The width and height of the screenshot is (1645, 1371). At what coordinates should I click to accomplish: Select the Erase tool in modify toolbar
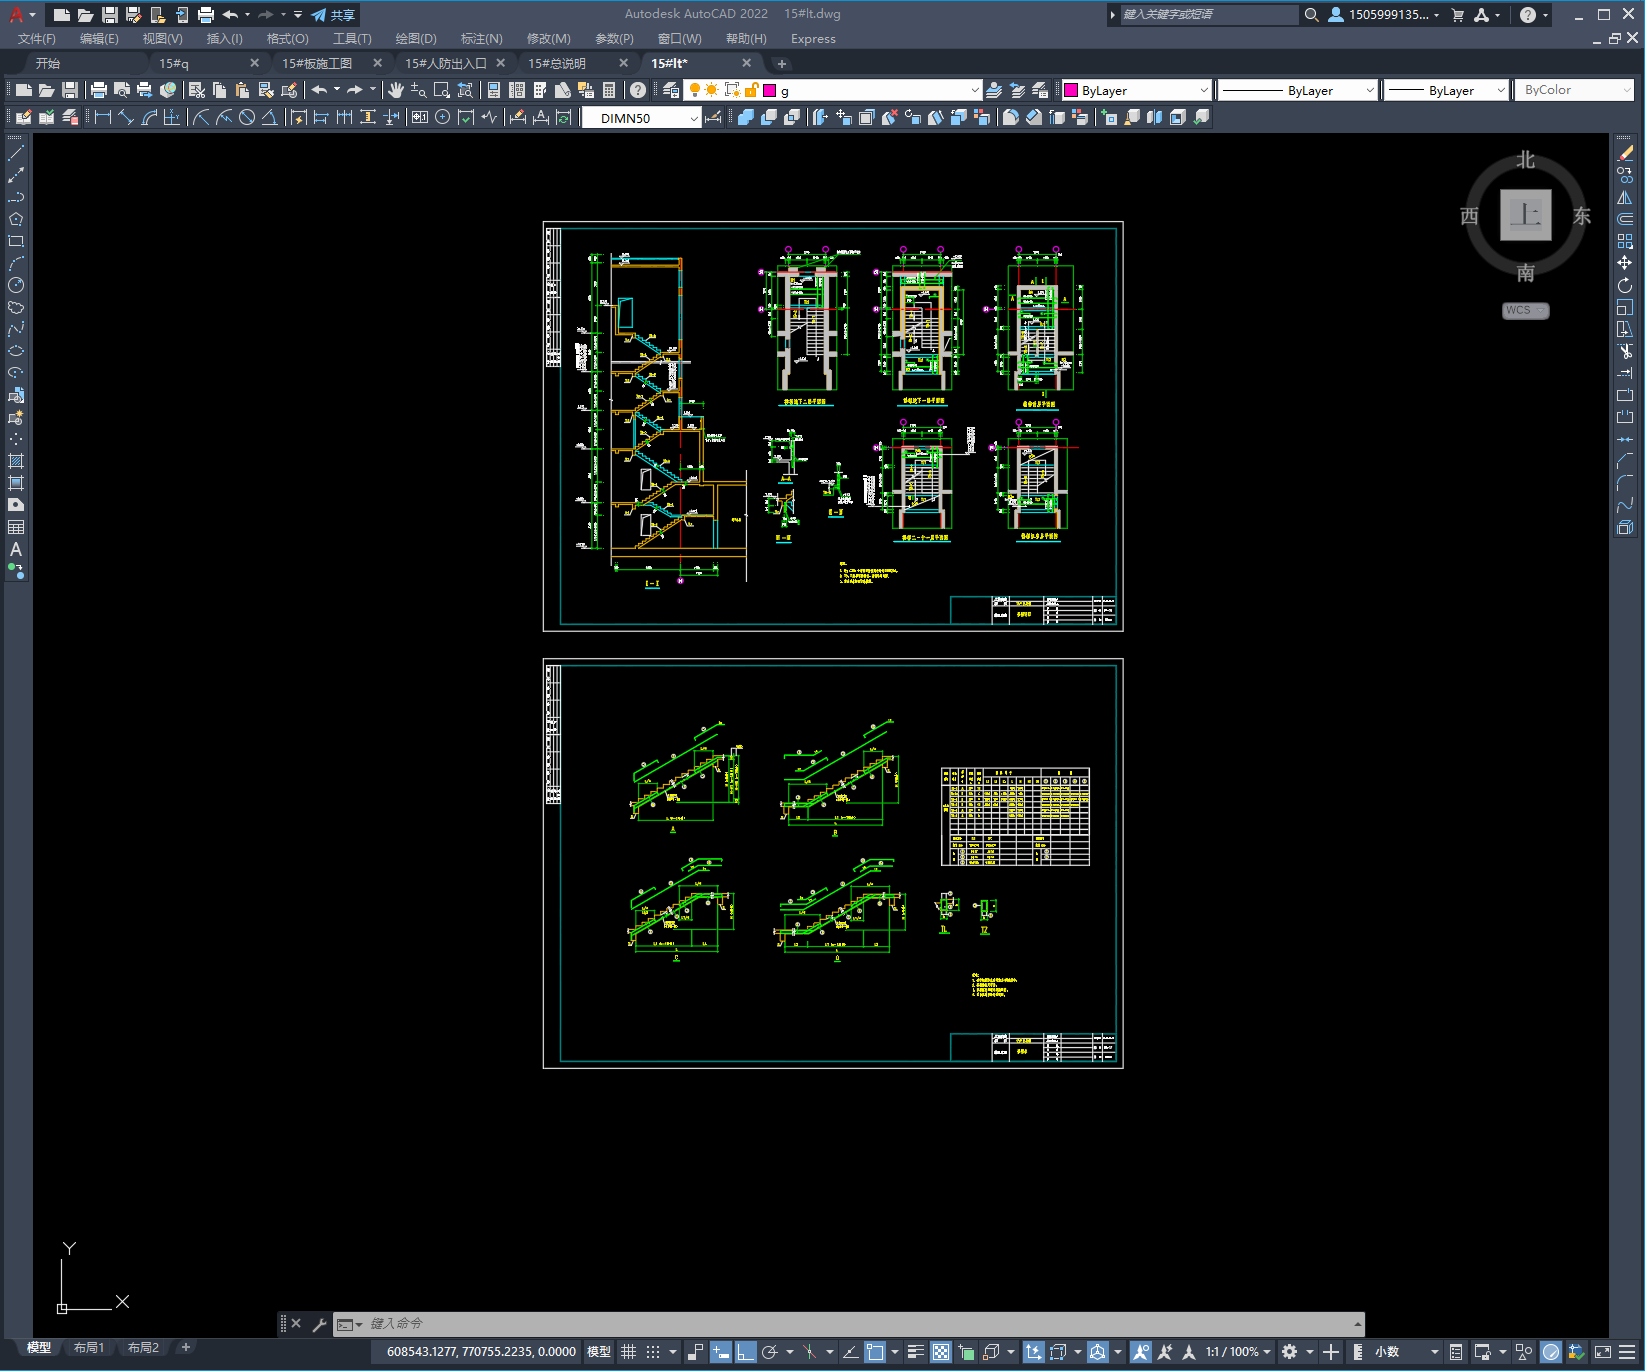pos(1625,153)
